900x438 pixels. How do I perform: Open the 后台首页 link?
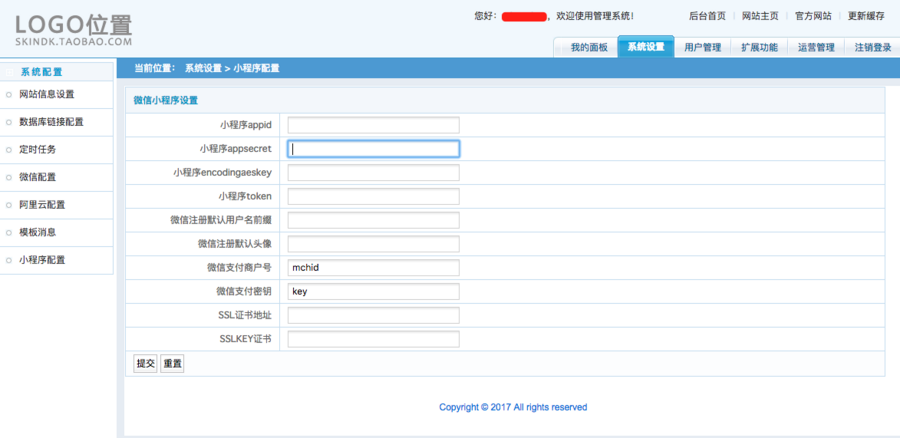pyautogui.click(x=707, y=16)
